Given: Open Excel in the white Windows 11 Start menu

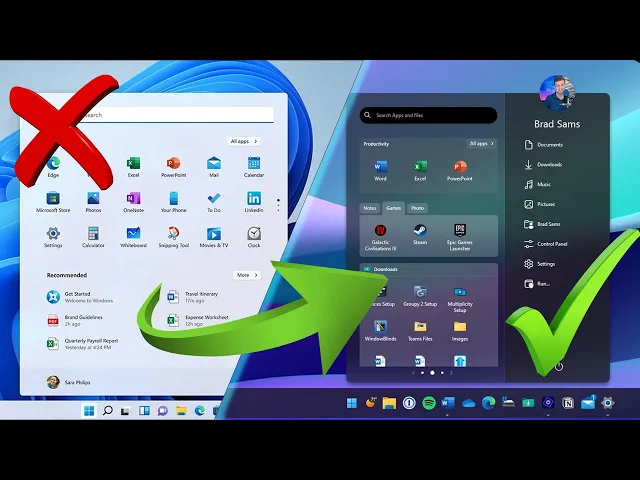Looking at the screenshot, I should 133,167.
